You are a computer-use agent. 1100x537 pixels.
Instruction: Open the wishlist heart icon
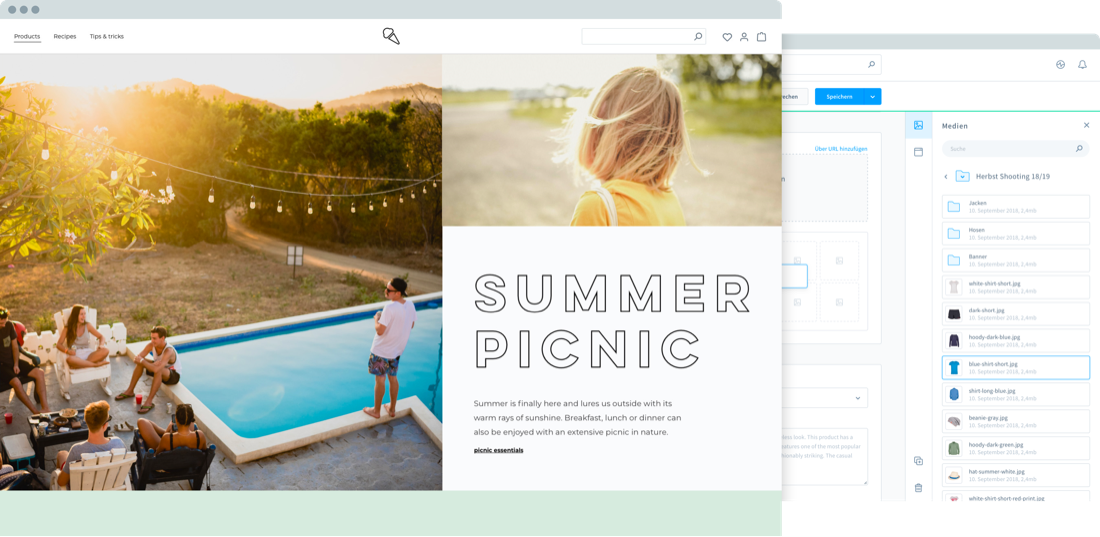(727, 37)
